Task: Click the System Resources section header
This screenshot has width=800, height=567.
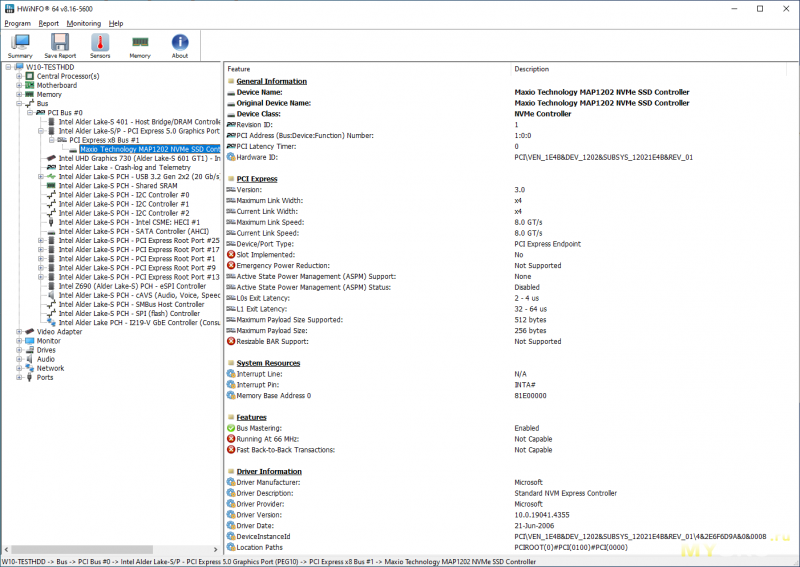Action: pos(268,363)
